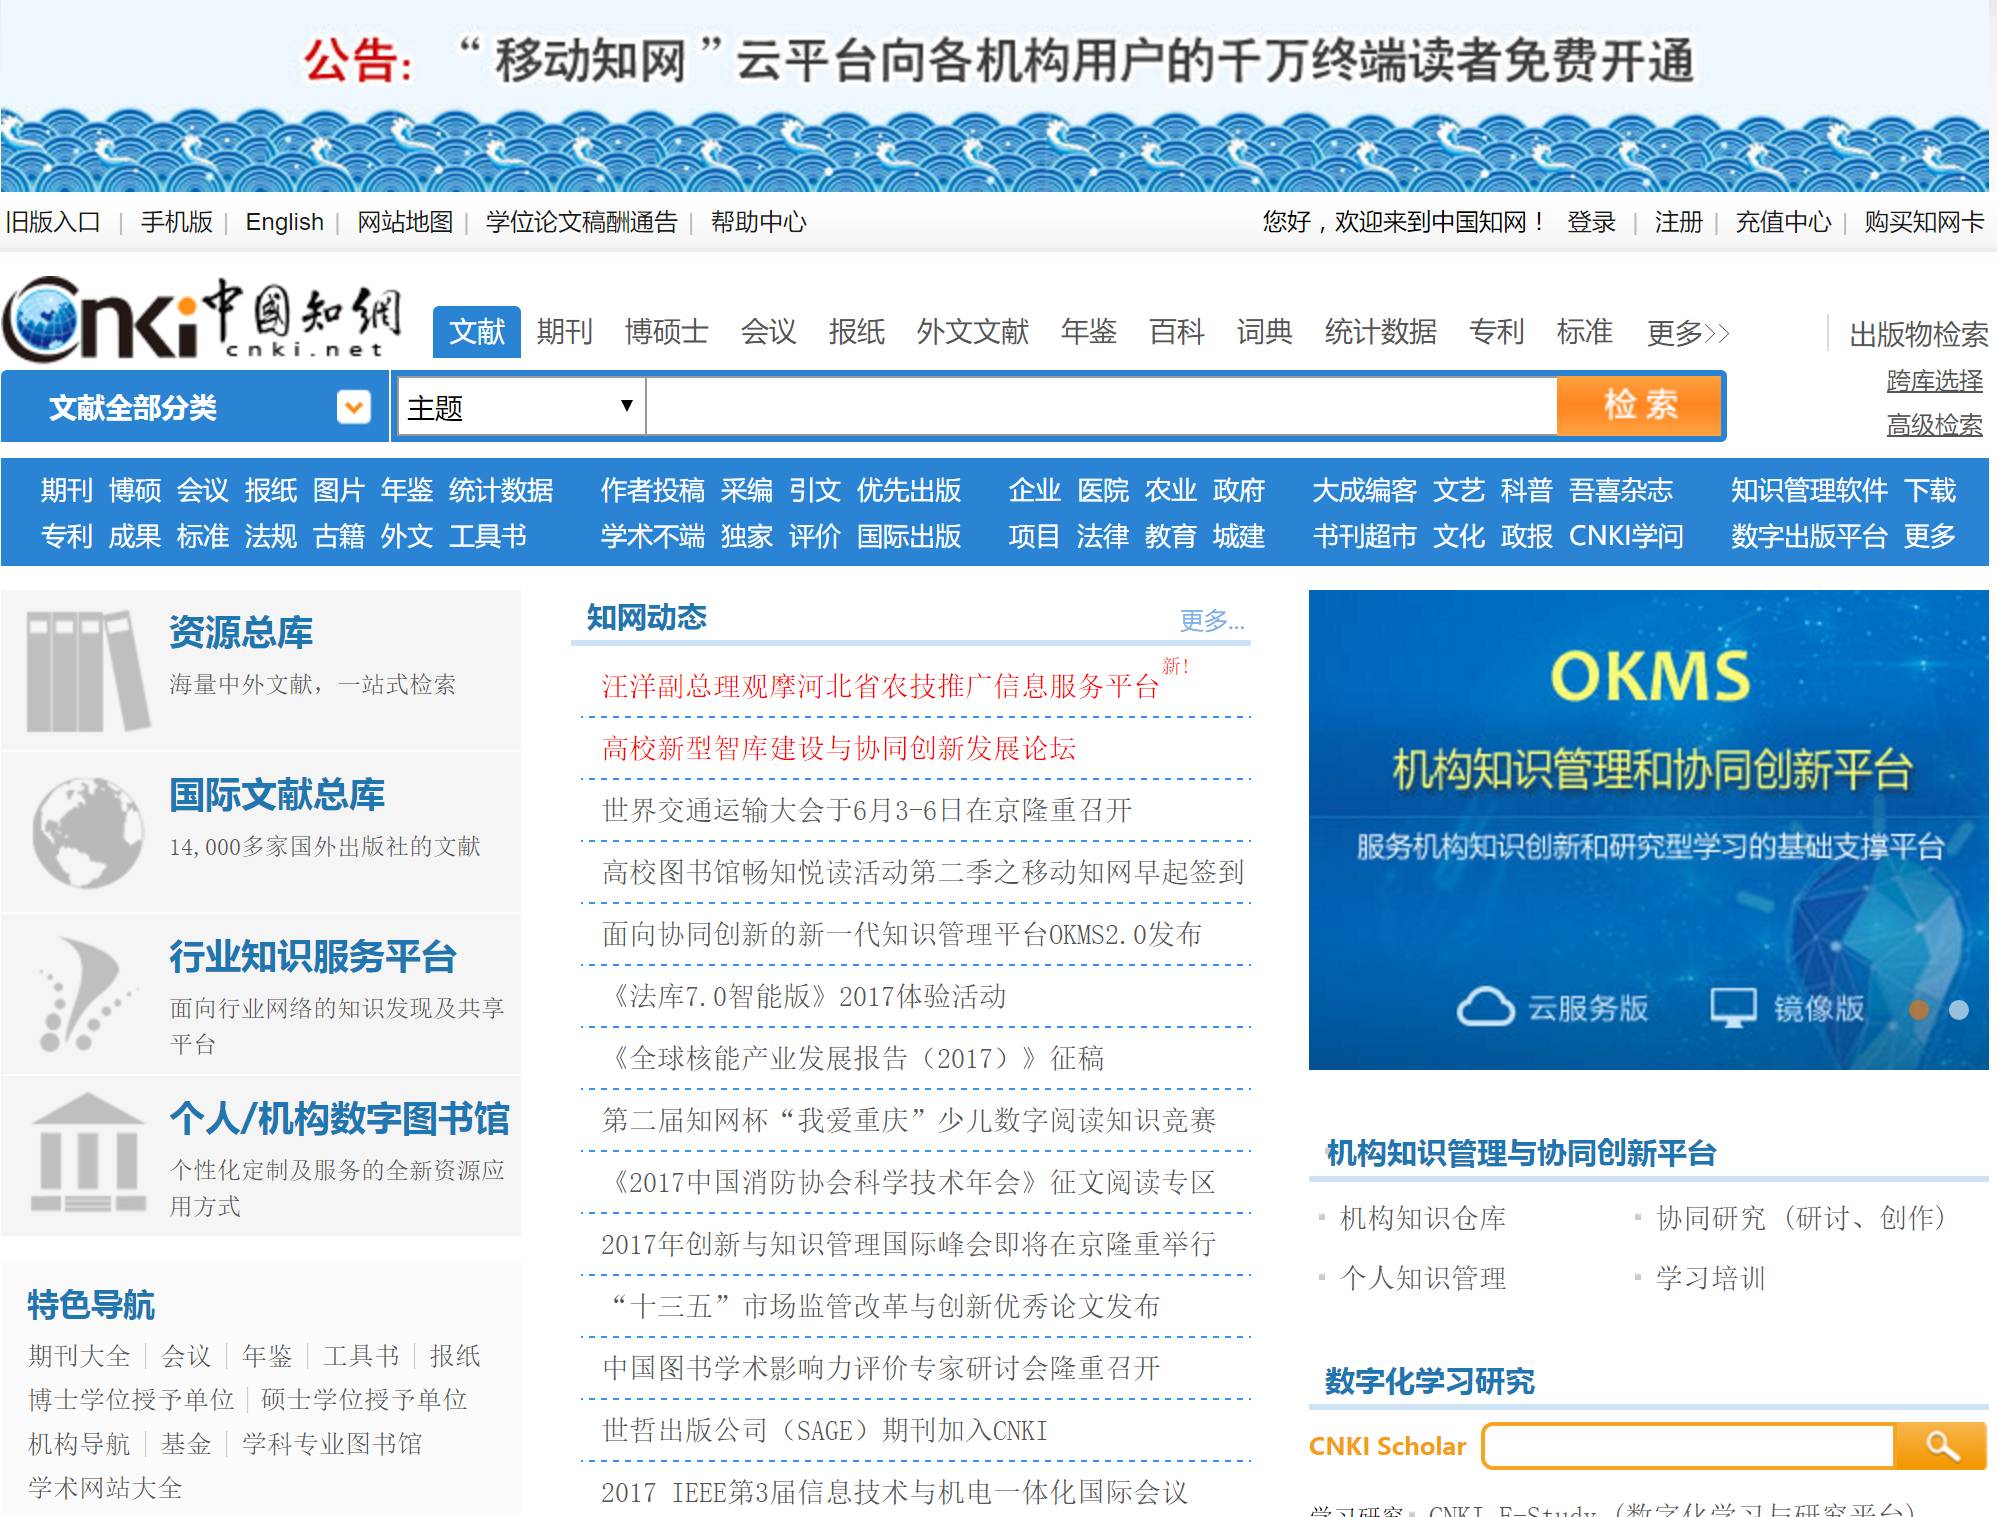Click the main search text box
Image resolution: width=1997 pixels, height=1517 pixels.
pyautogui.click(x=1101, y=406)
